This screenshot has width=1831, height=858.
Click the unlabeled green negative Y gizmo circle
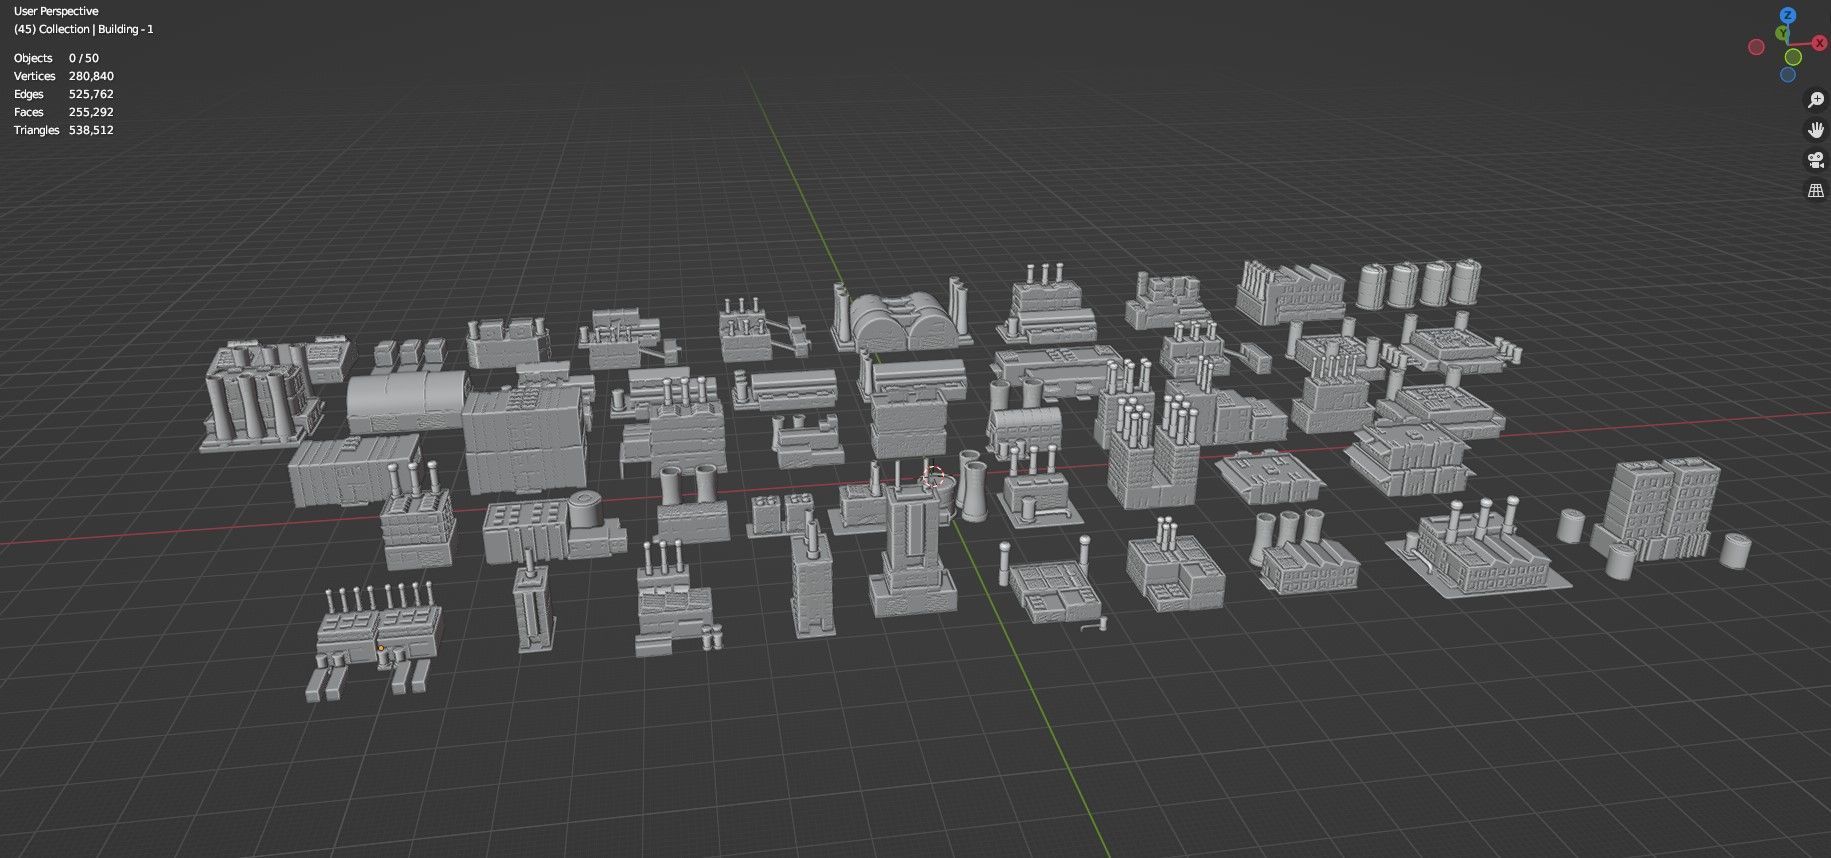point(1793,57)
